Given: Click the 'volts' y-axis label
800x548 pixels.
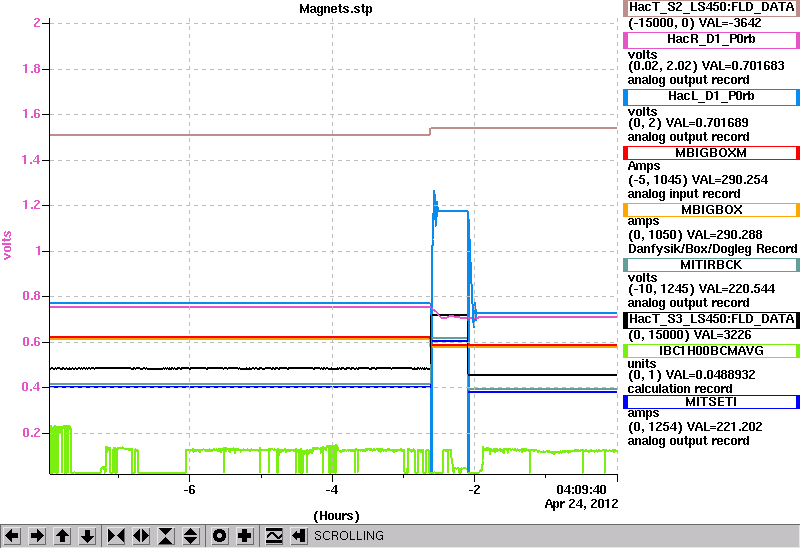Looking at the screenshot, I should click(x=7, y=245).
